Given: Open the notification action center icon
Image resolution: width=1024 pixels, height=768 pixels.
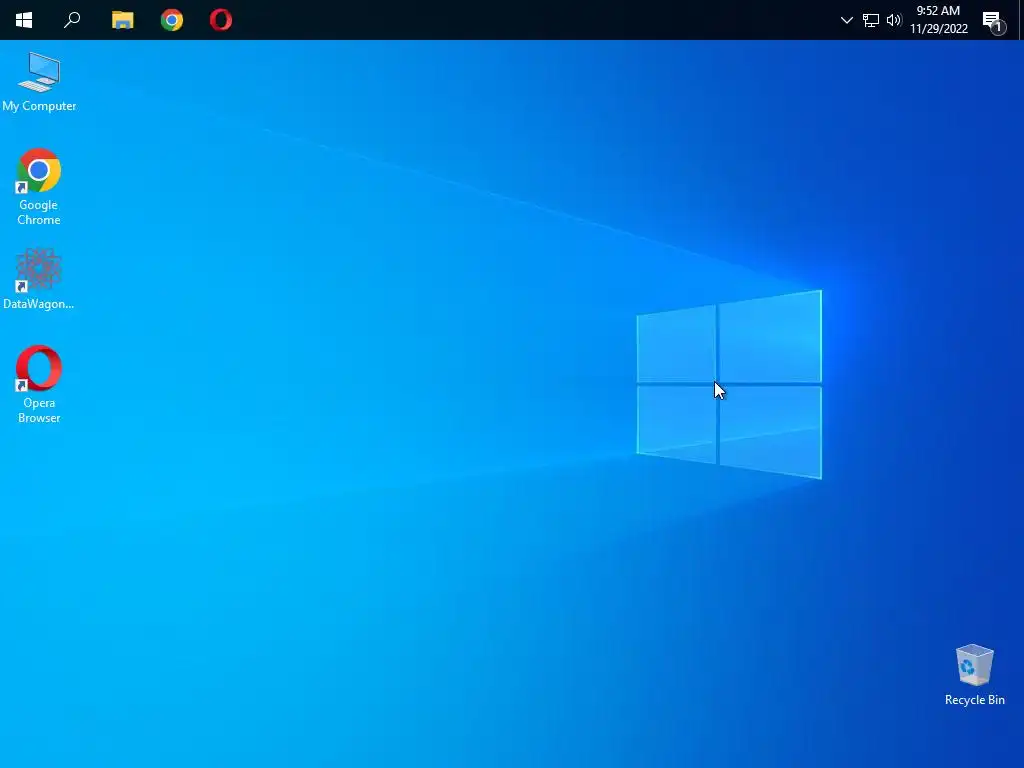Looking at the screenshot, I should click(x=993, y=22).
